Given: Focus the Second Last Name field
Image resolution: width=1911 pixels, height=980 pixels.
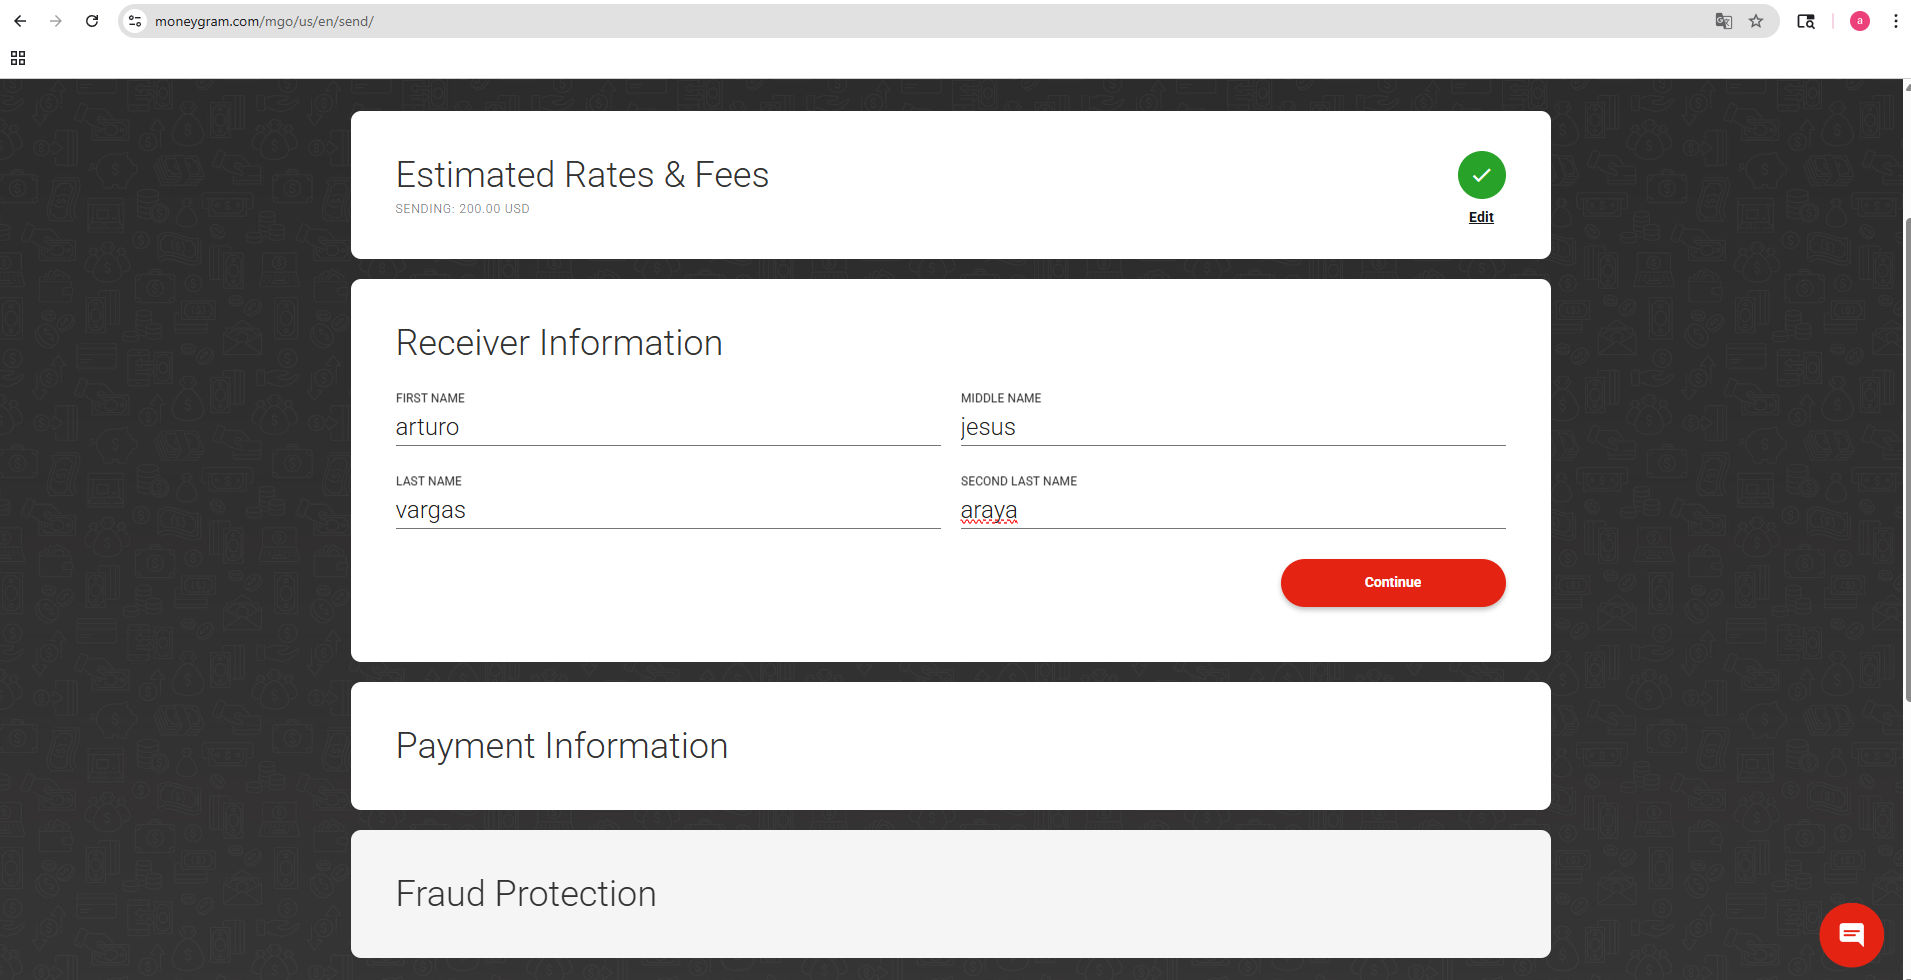Looking at the screenshot, I should click(x=1232, y=510).
